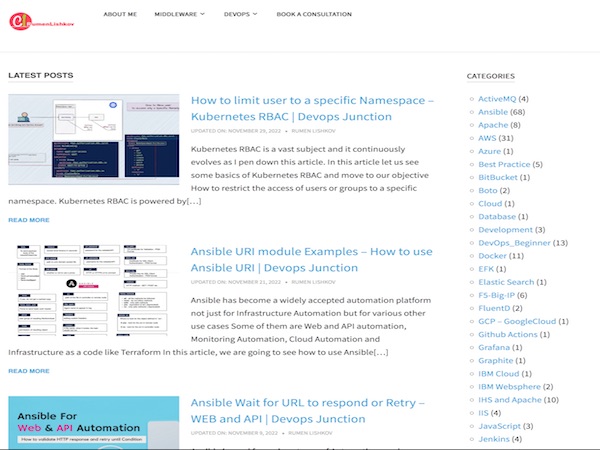Click Read More under Kubernetes RBAC post

pyautogui.click(x=28, y=219)
